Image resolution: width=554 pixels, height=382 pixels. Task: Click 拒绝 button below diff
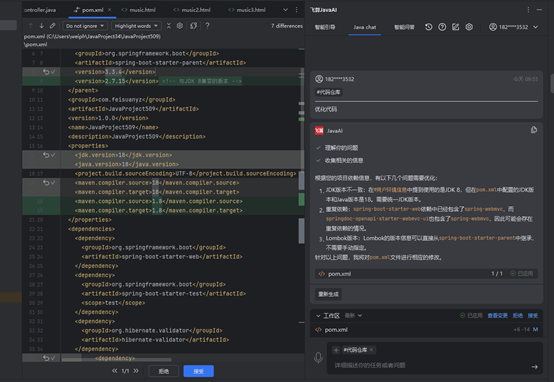[x=163, y=371]
